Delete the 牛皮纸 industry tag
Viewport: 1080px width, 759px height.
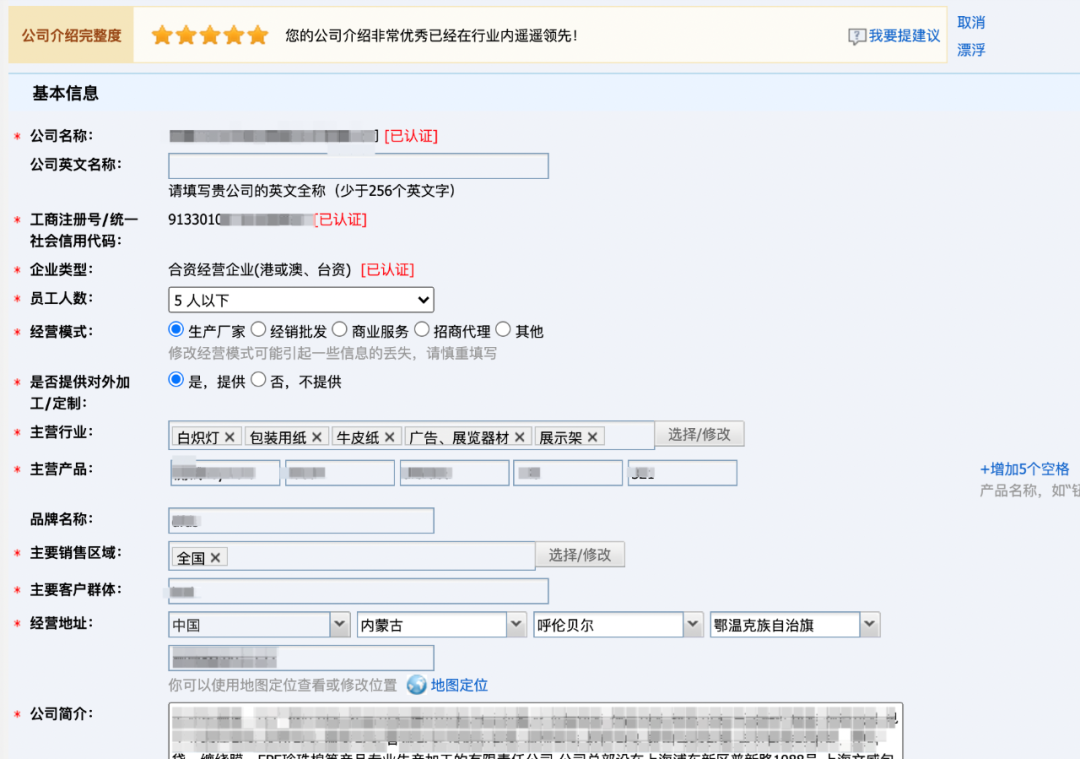390,437
